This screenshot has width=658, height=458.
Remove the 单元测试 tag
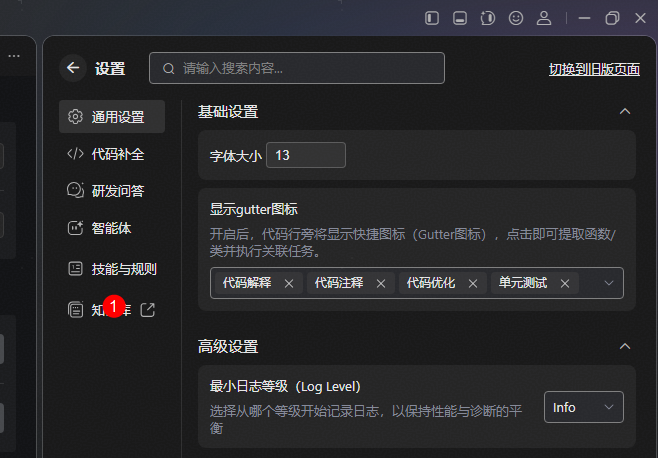click(565, 284)
